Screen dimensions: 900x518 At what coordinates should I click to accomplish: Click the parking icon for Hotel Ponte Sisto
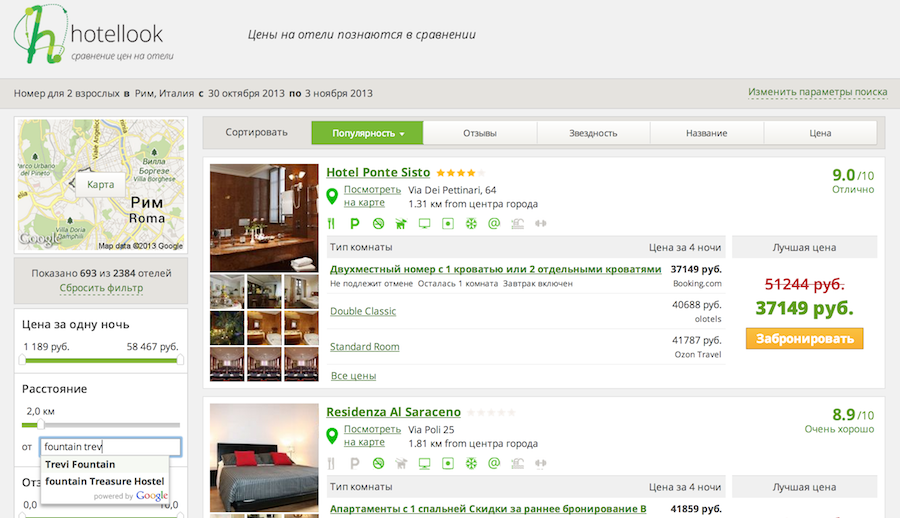[x=355, y=223]
